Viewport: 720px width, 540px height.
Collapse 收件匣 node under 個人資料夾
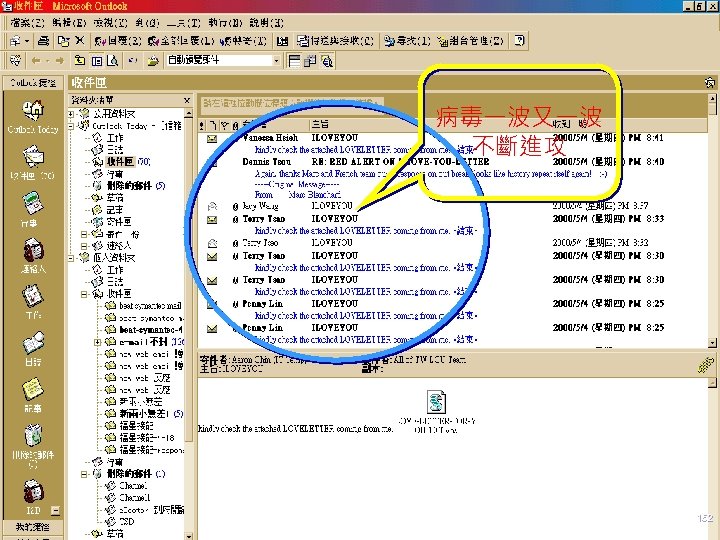(84, 294)
